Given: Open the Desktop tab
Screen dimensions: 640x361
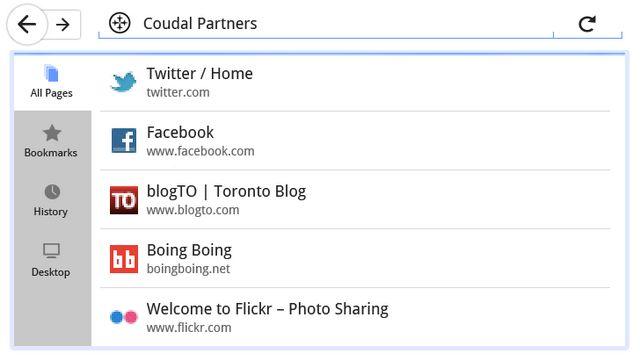Looking at the screenshot, I should click(x=51, y=260).
